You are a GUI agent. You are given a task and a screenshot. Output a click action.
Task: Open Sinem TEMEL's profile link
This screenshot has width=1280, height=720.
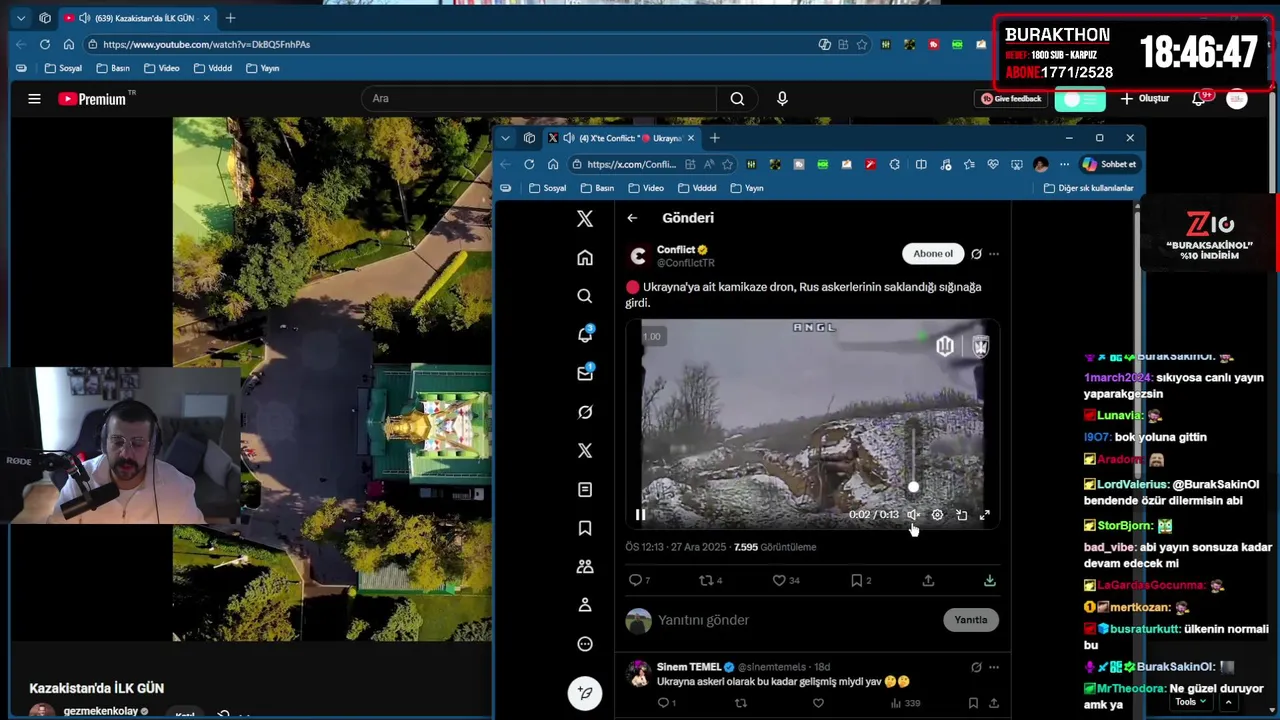pyautogui.click(x=689, y=667)
